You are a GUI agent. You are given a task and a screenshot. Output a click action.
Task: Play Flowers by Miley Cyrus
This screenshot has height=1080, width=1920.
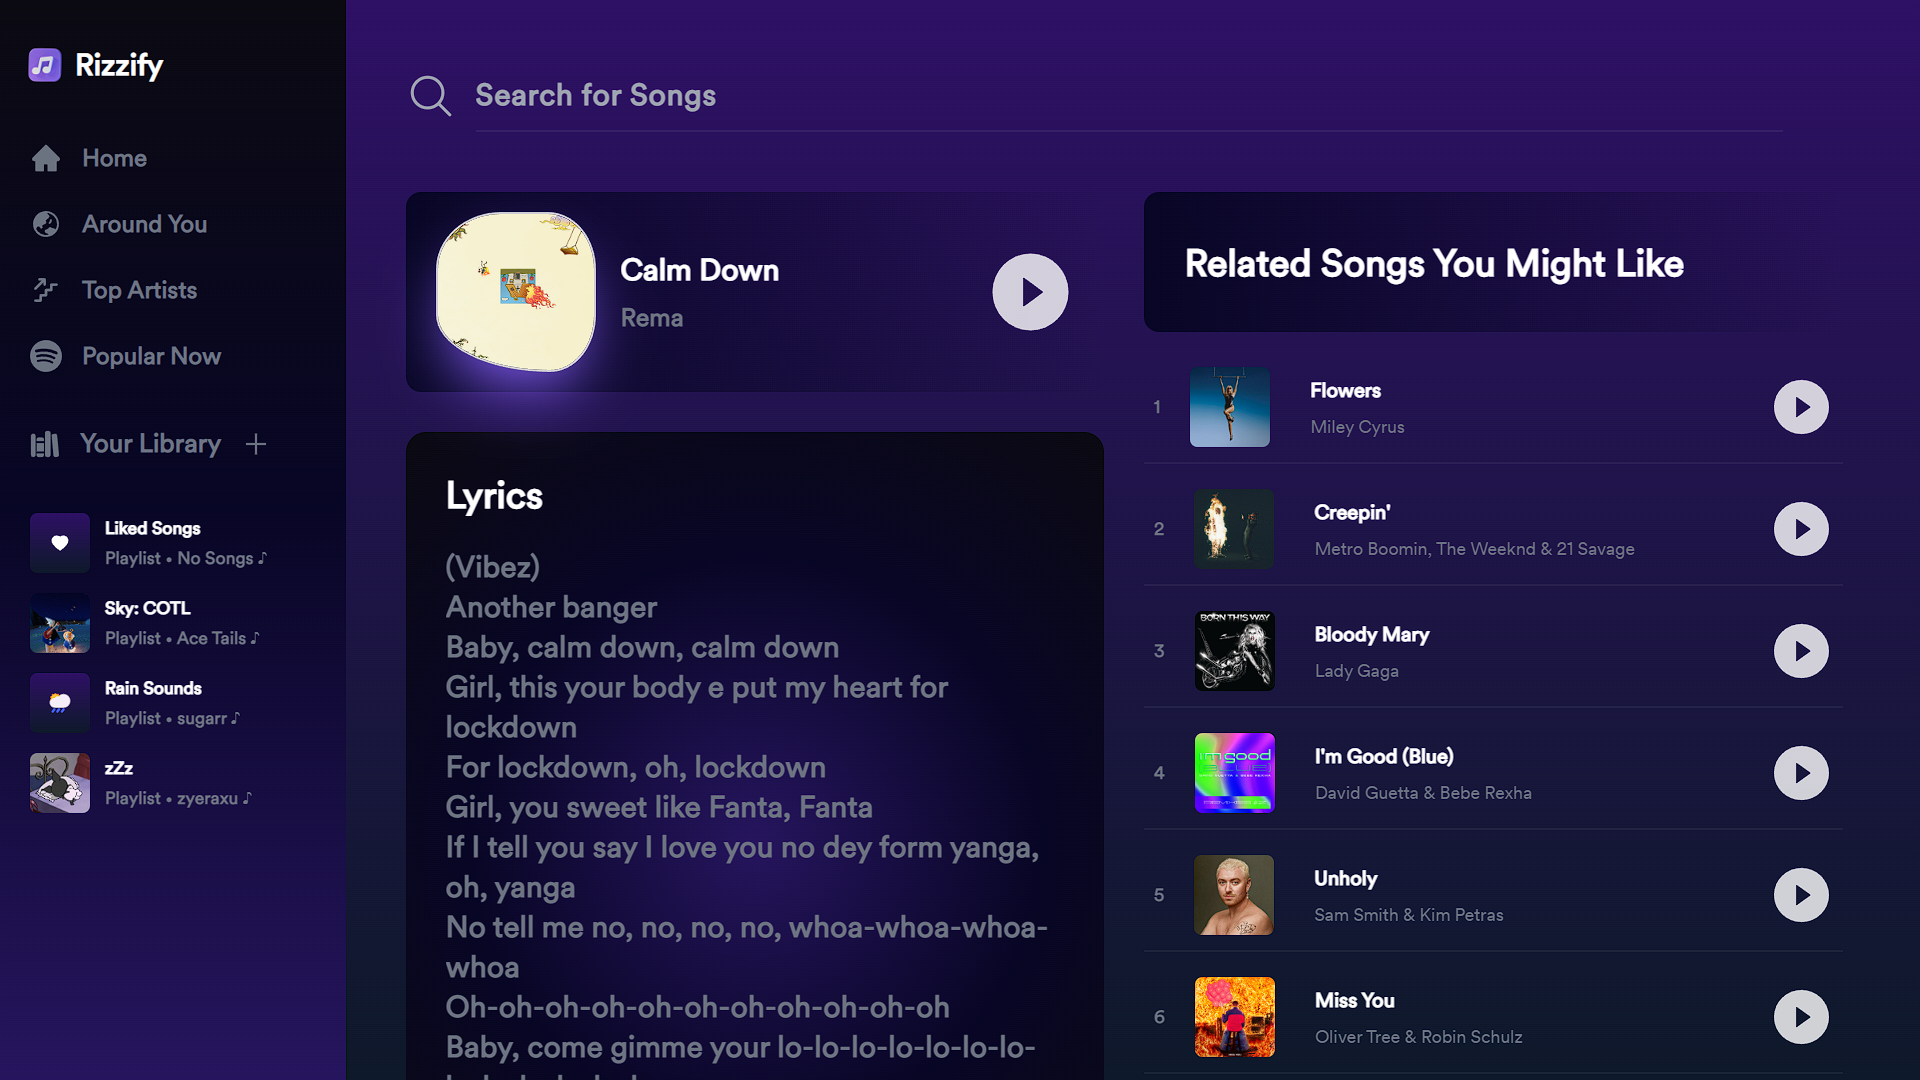pos(1800,407)
